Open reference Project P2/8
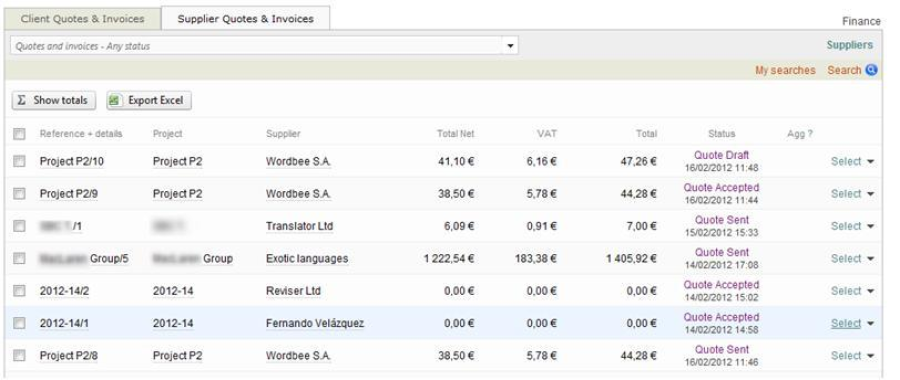The image size is (900, 380). click(68, 356)
